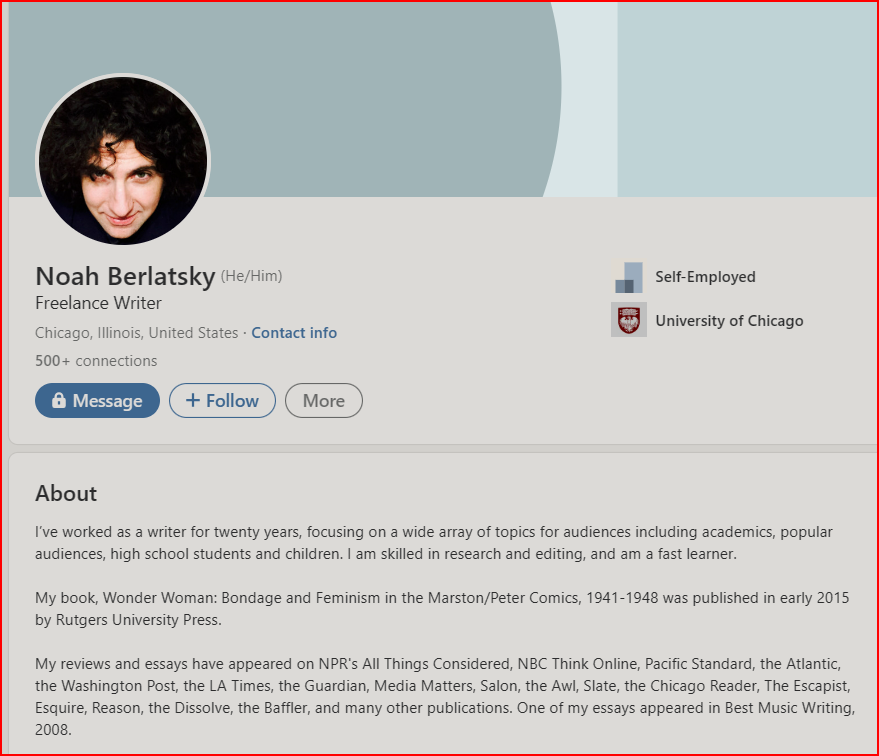Click the Freelance Writer headline text
Image resolution: width=879 pixels, height=756 pixels.
point(99,303)
